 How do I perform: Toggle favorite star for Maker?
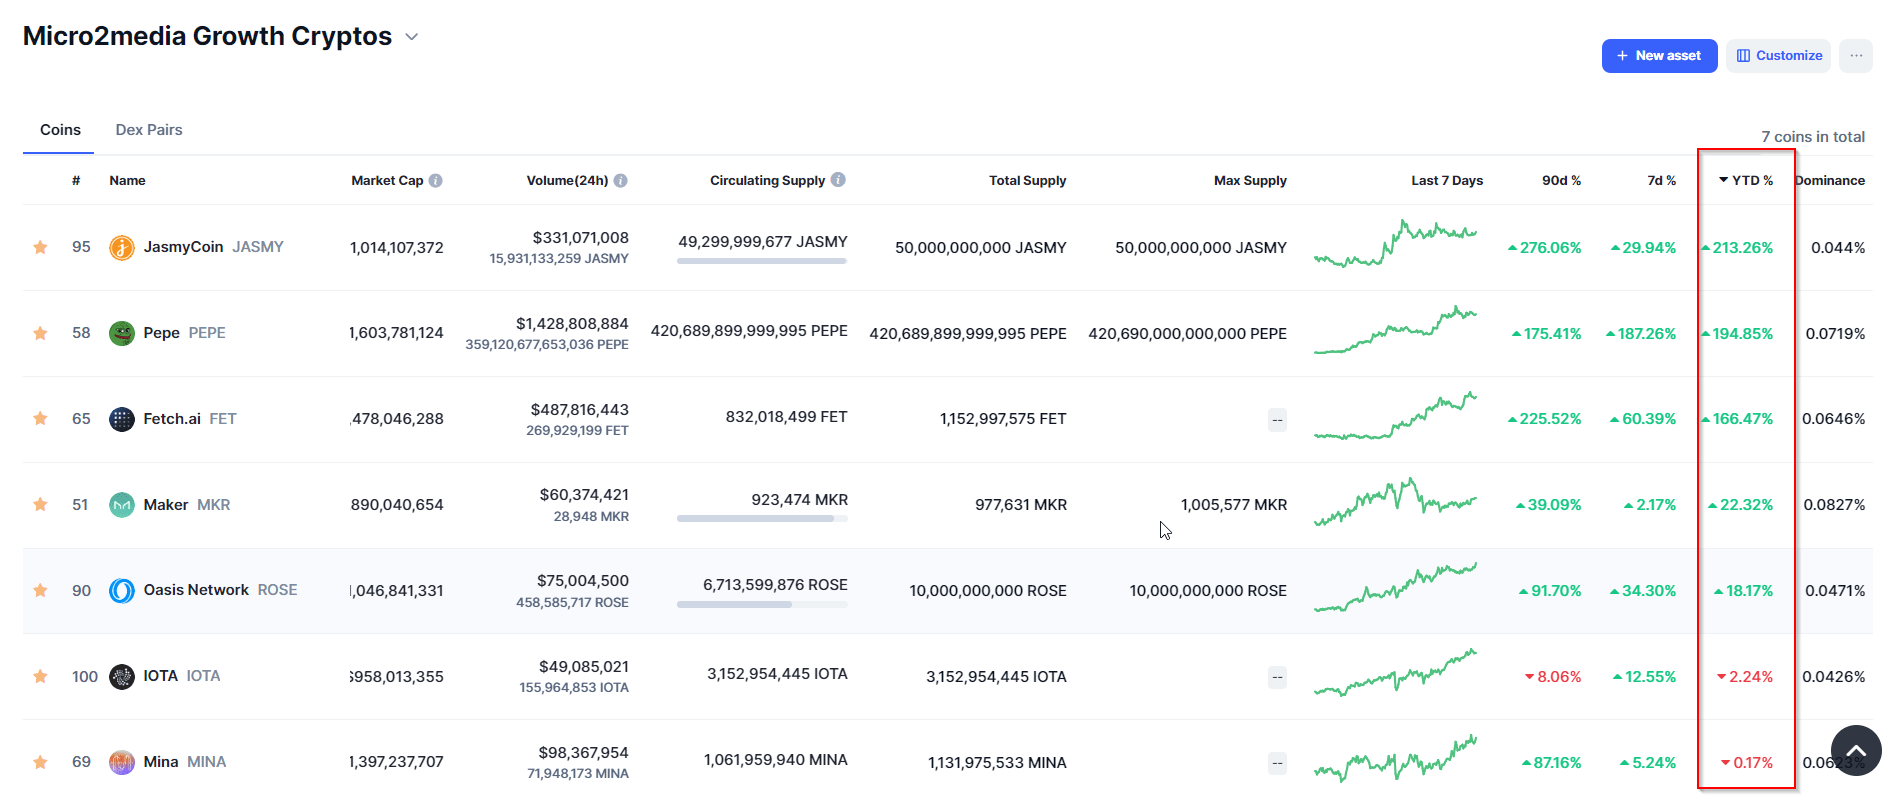[x=40, y=505]
